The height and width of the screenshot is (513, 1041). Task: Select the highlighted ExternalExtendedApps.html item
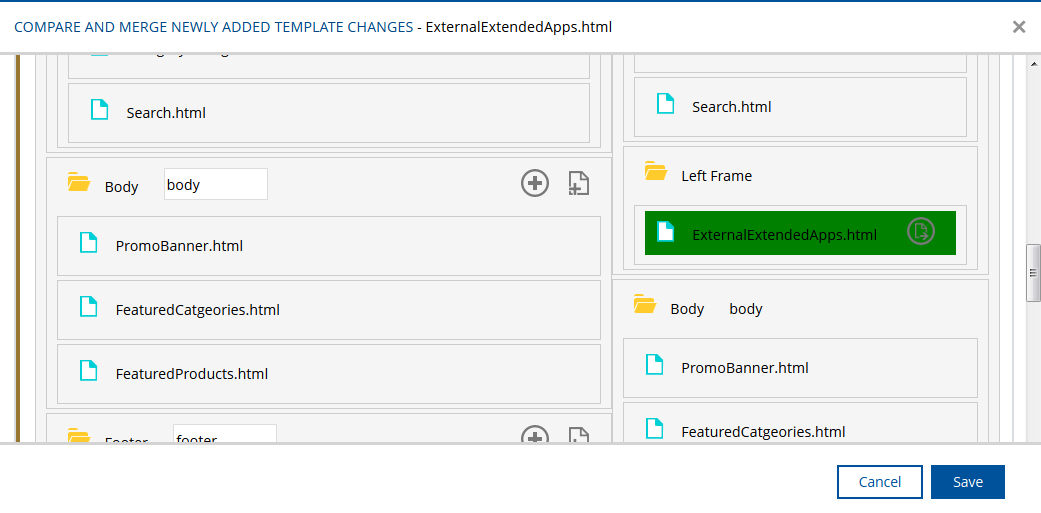click(784, 235)
